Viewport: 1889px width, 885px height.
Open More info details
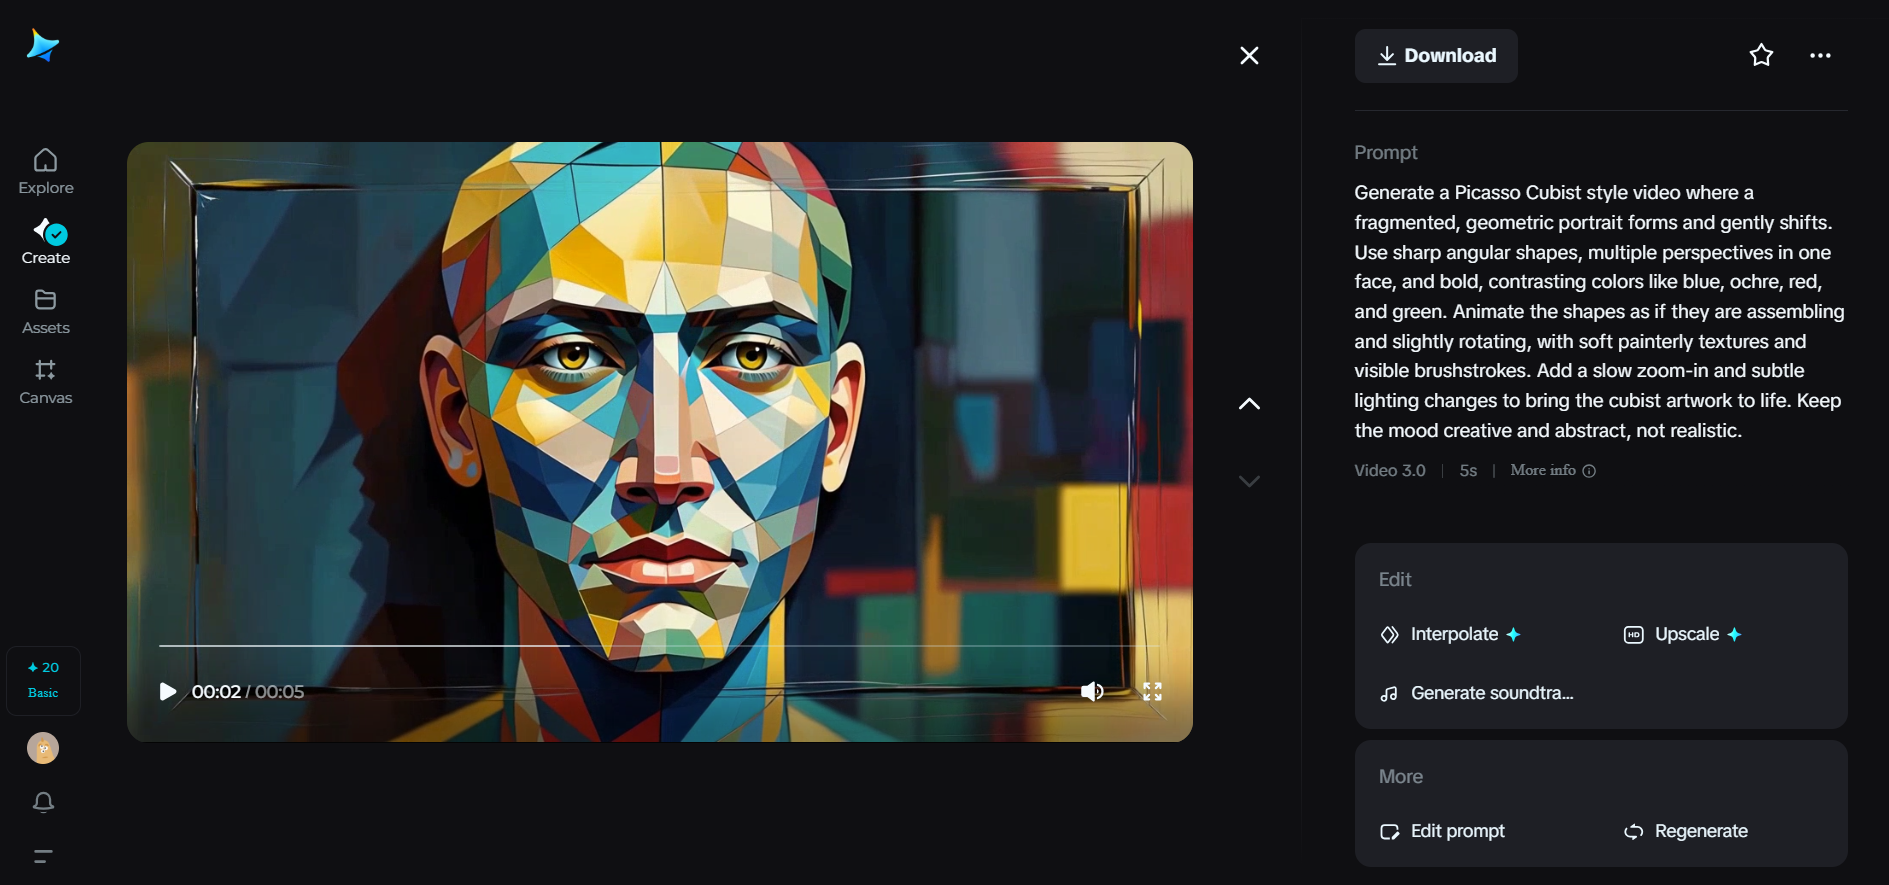1553,470
